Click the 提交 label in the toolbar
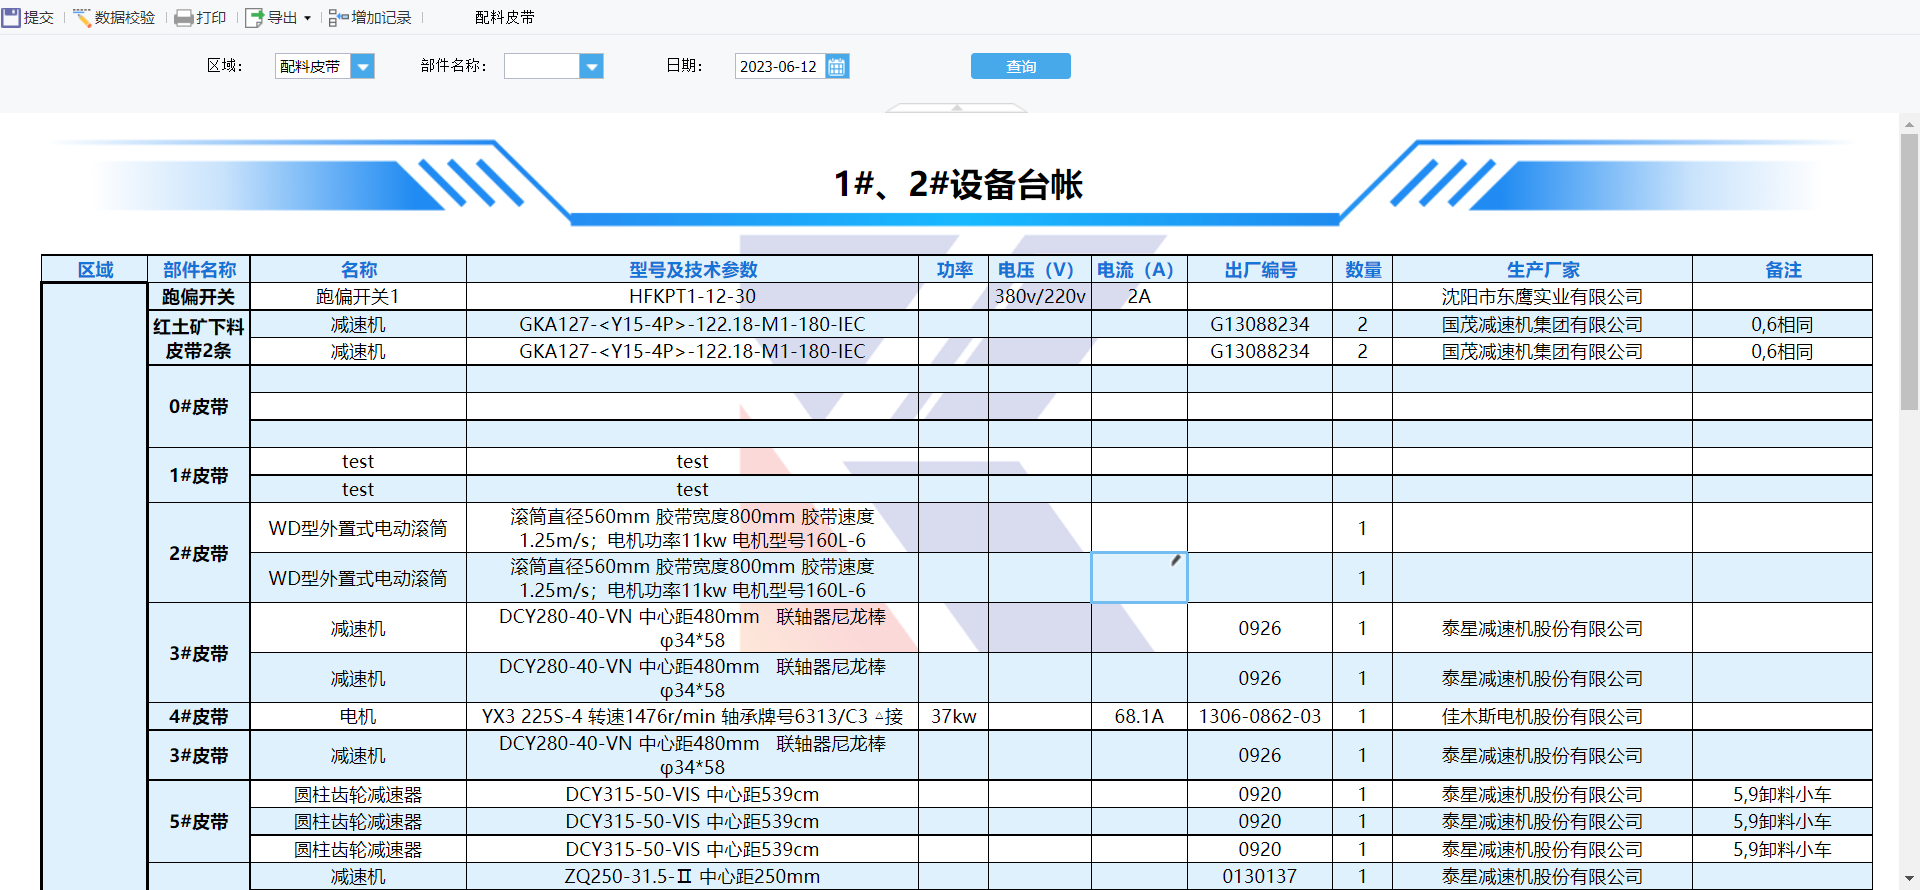 point(38,17)
